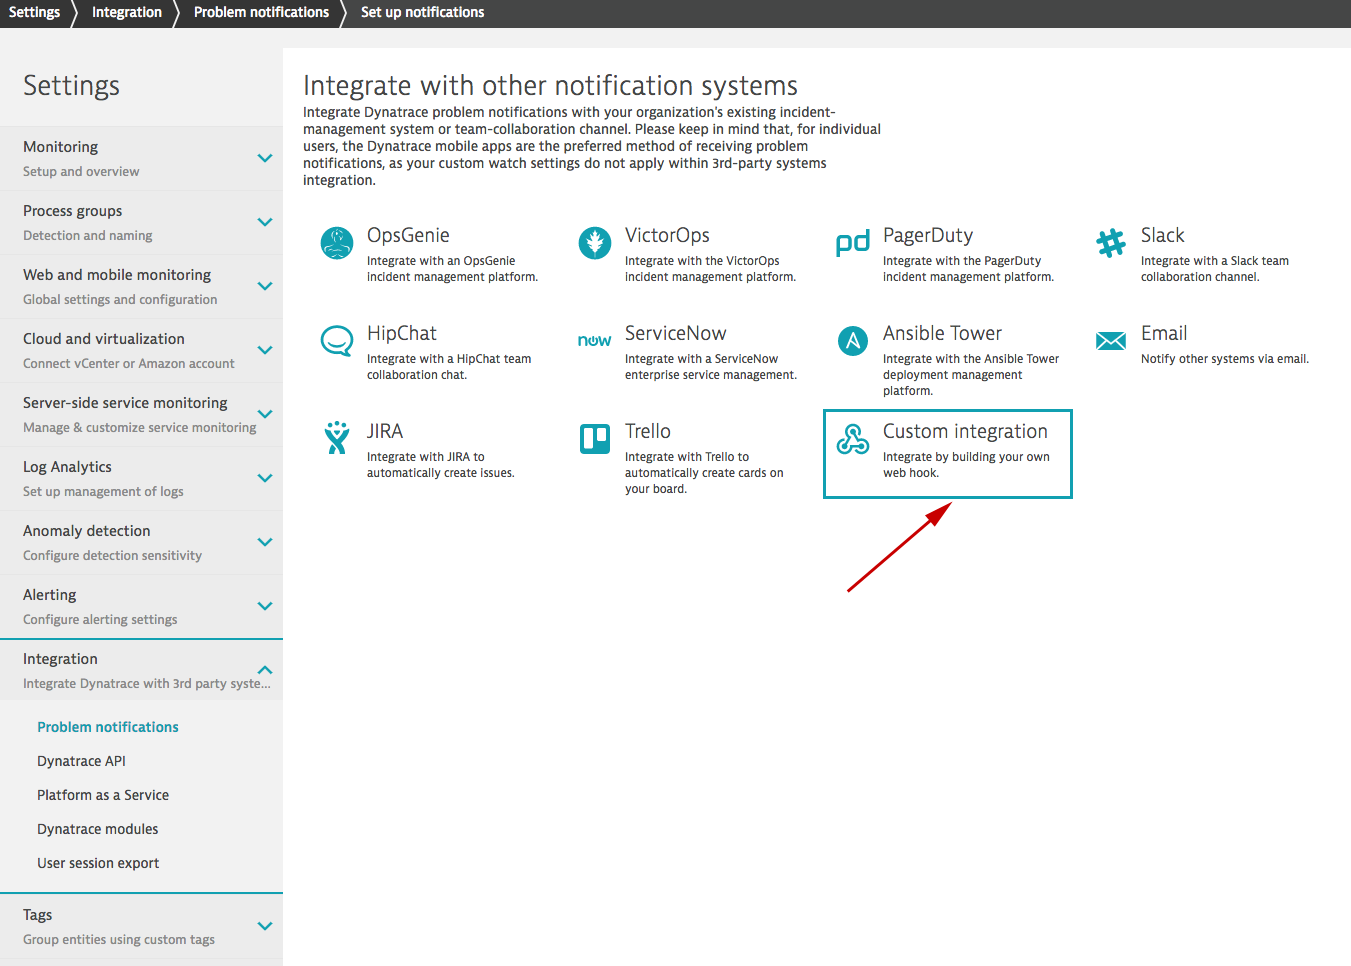This screenshot has height=966, width=1351.
Task: Open Platform as a Service item
Action: [103, 795]
